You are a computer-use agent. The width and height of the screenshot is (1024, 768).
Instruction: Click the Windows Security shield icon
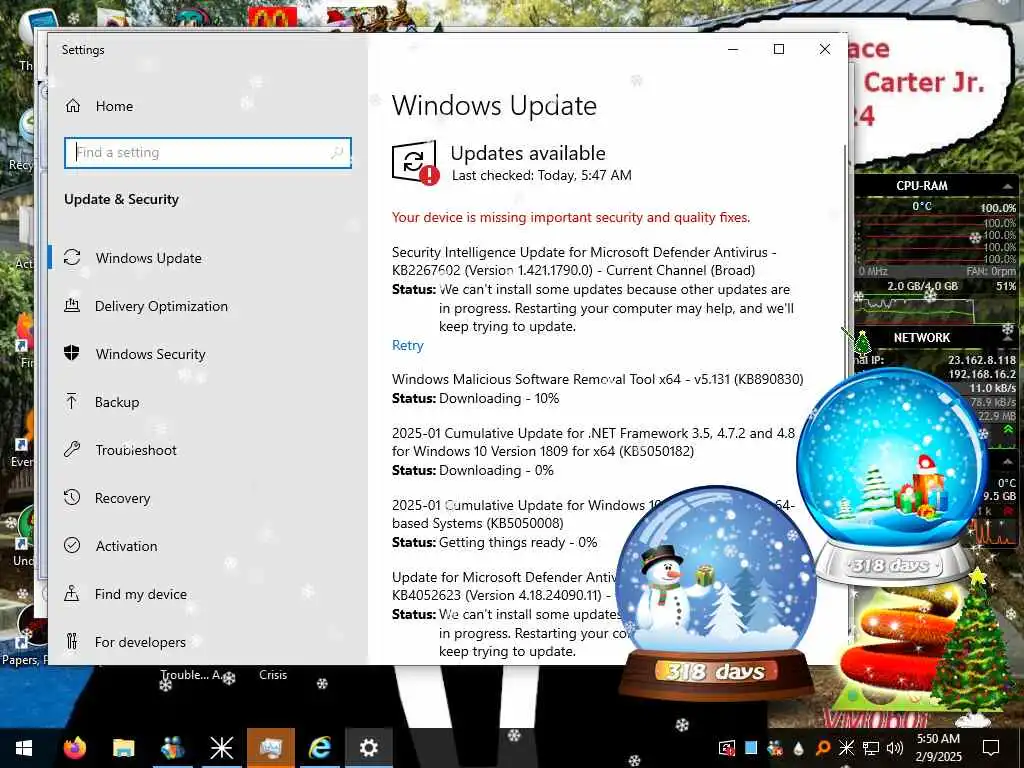[x=72, y=353]
